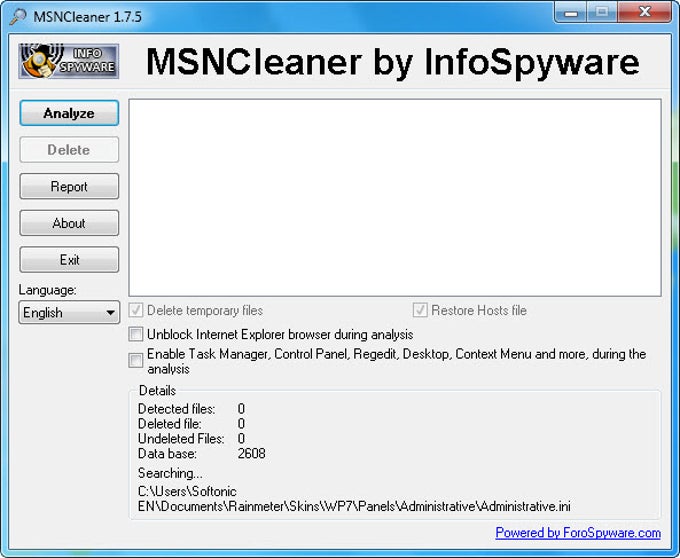This screenshot has height=558, width=680.
Task: Click the MSNCleaner 1.7.5 window title
Action: pyautogui.click(x=88, y=16)
